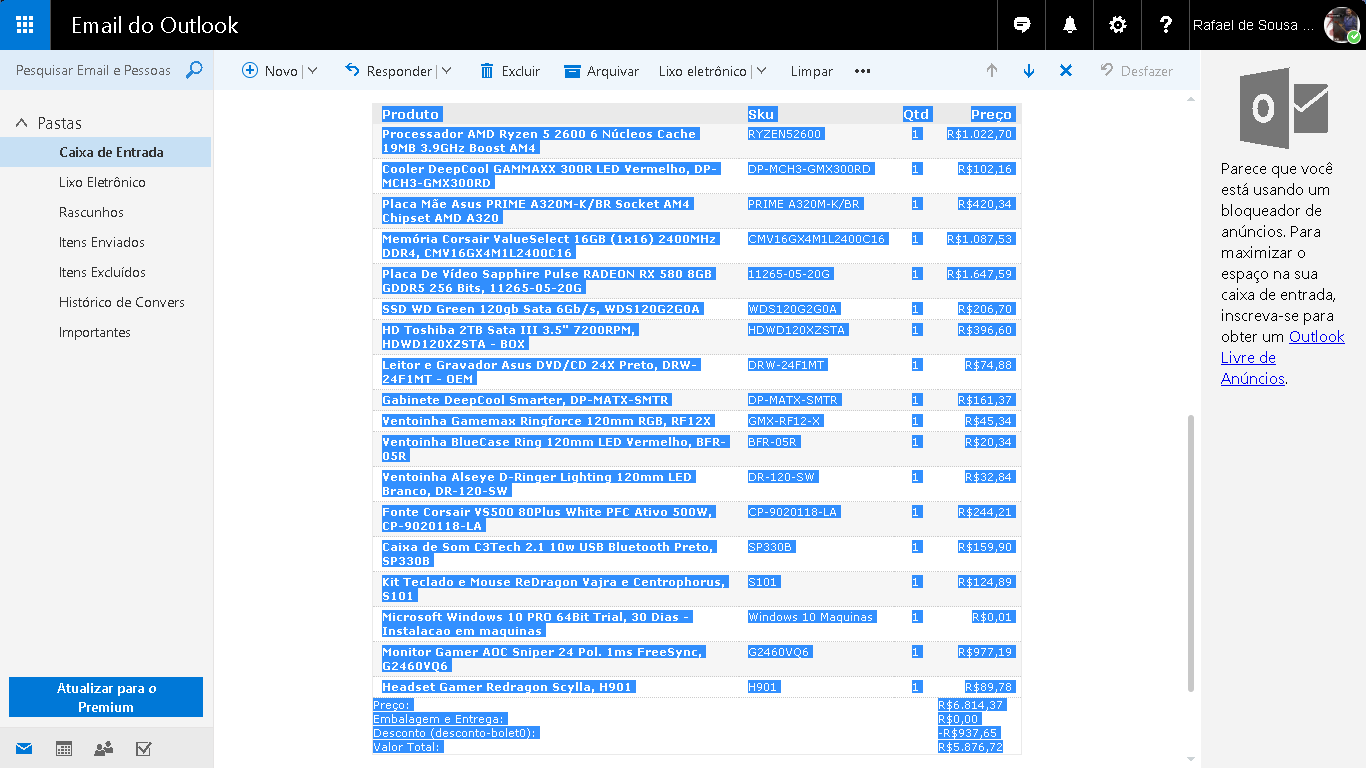Click Windows 10 Maquinas SKU cell
The width and height of the screenshot is (1366, 768).
pyautogui.click(x=811, y=617)
